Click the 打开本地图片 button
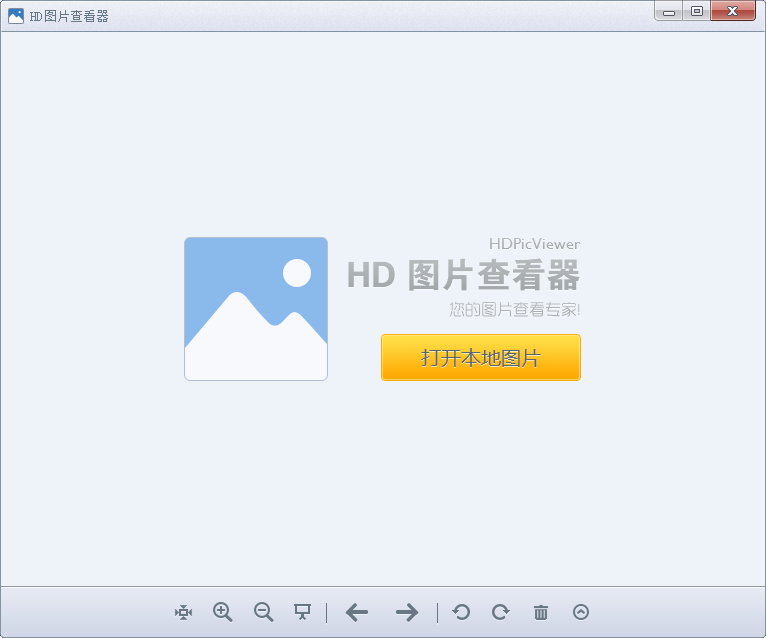The width and height of the screenshot is (766, 638). (x=481, y=358)
